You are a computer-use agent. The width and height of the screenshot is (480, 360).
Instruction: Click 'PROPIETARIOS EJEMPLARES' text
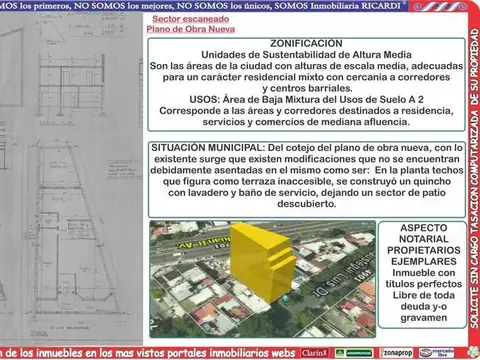pyautogui.click(x=424, y=256)
